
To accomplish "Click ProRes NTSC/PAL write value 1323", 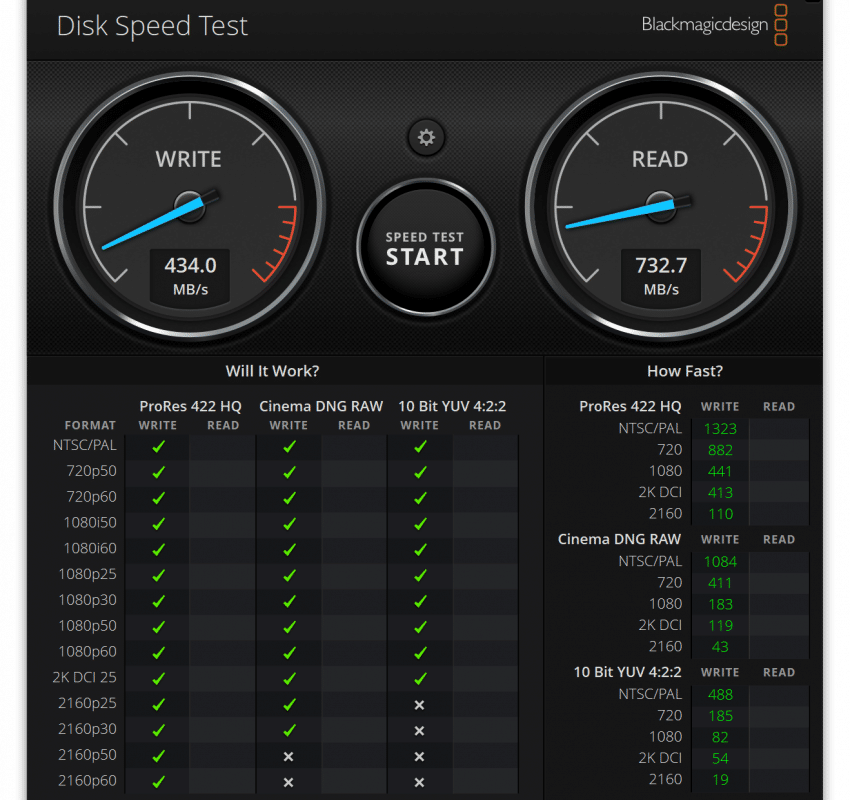I will click(720, 429).
